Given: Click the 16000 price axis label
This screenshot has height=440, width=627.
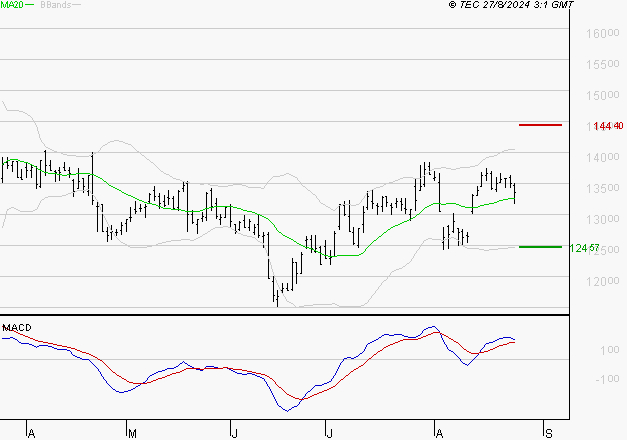Looking at the screenshot, I should tap(603, 34).
